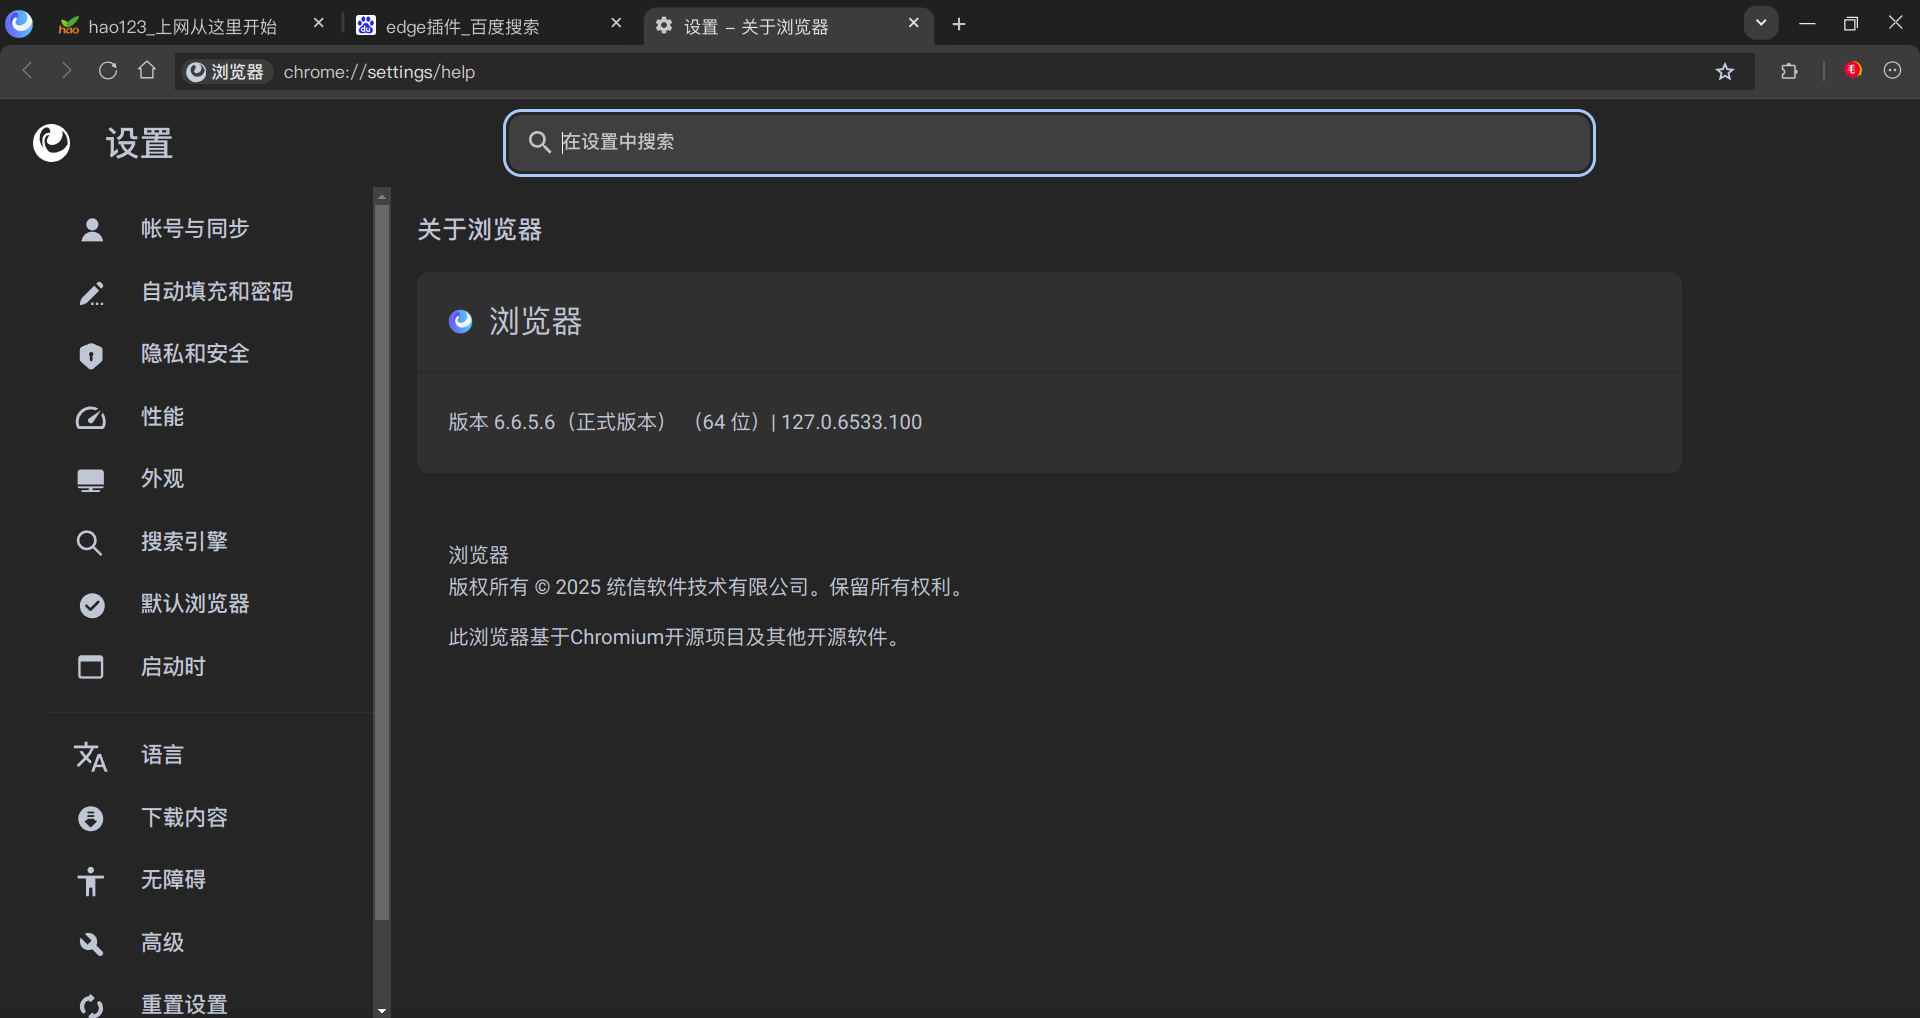This screenshot has height=1018, width=1920.
Task: Click the 启动时 window icon
Action: coord(91,667)
